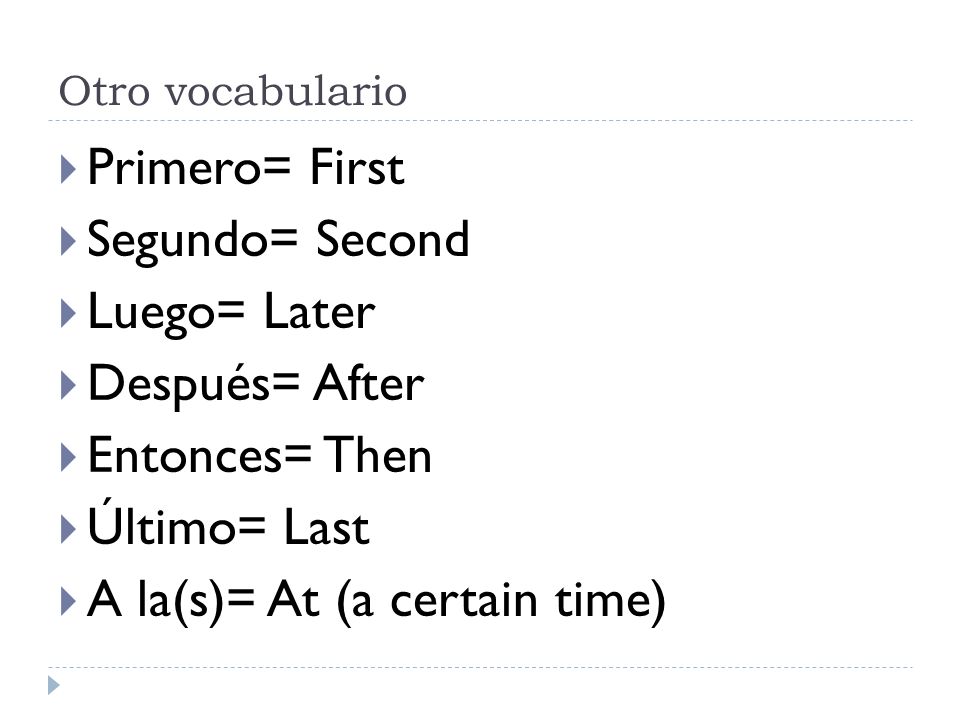Screen dimensions: 960x720
Task: Click the word Segundo
Action: (178, 241)
